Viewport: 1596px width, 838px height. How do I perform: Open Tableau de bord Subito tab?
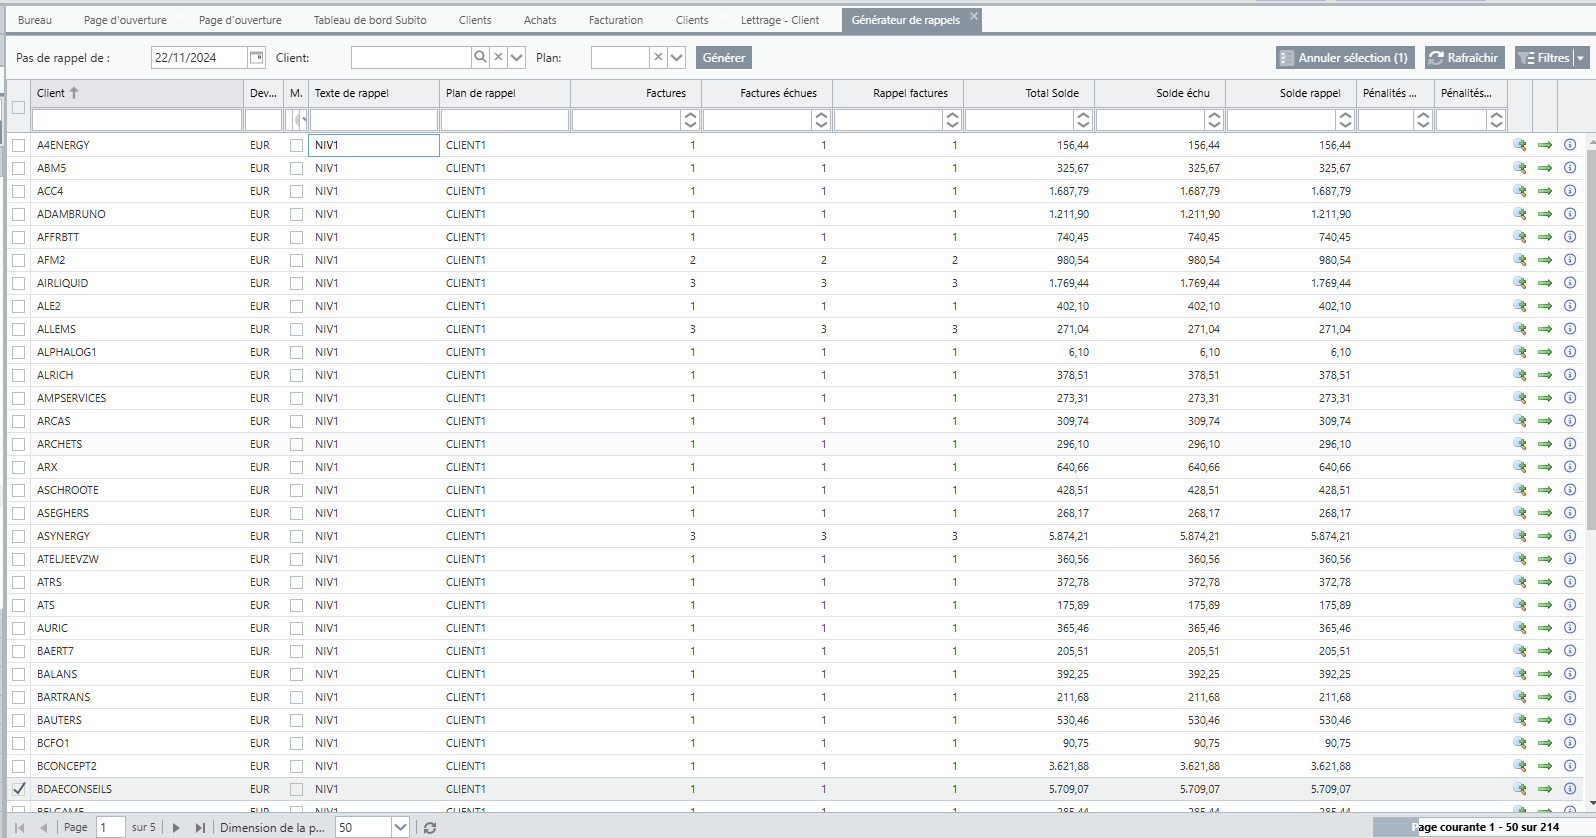pos(370,20)
